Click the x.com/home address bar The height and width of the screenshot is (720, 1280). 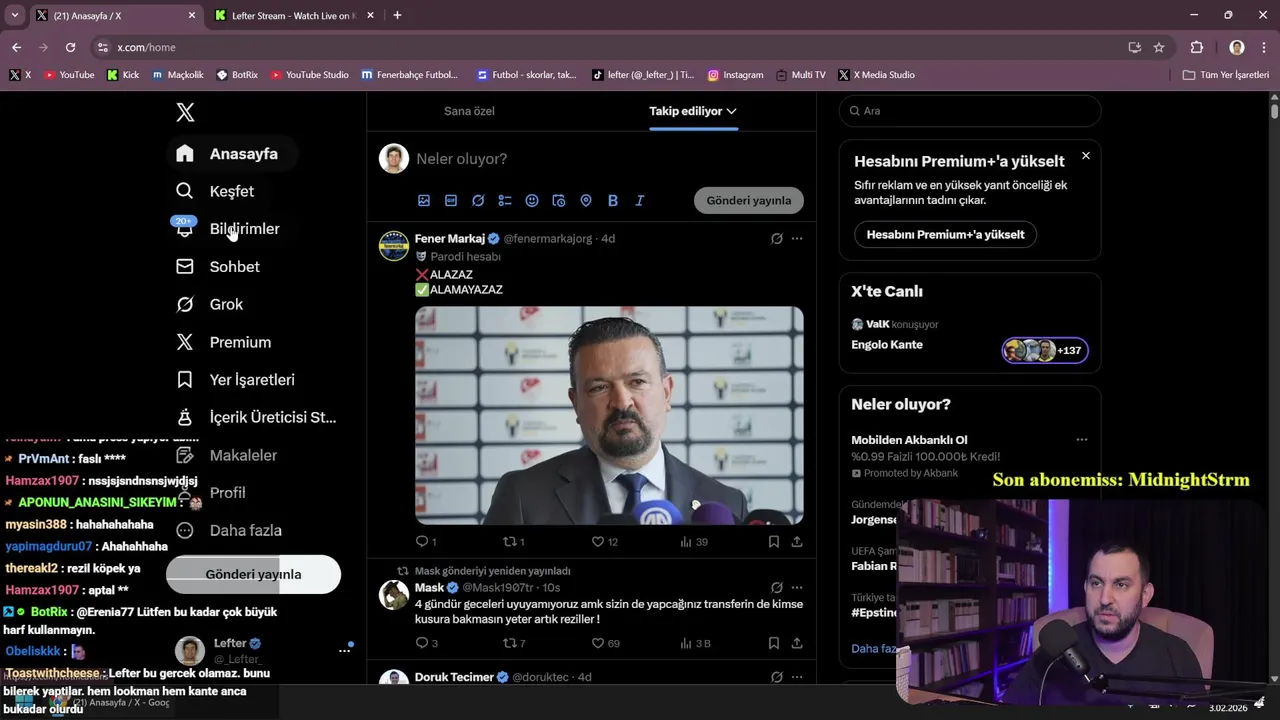[610, 47]
